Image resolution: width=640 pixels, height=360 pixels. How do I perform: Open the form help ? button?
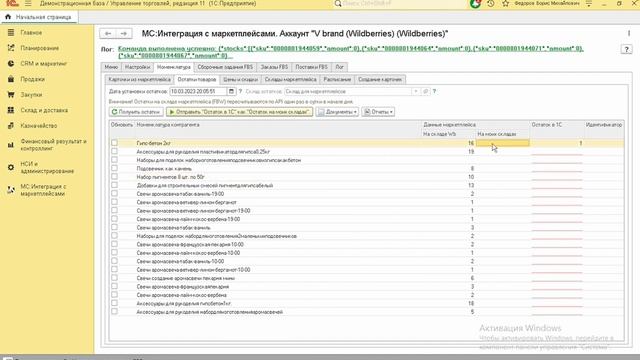click(x=627, y=49)
